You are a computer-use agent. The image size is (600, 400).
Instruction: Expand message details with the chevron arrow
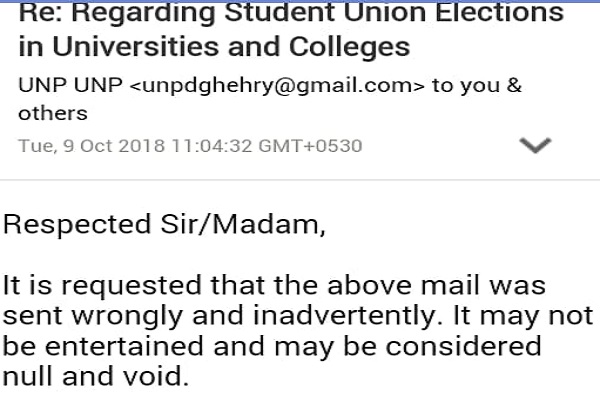pos(535,145)
